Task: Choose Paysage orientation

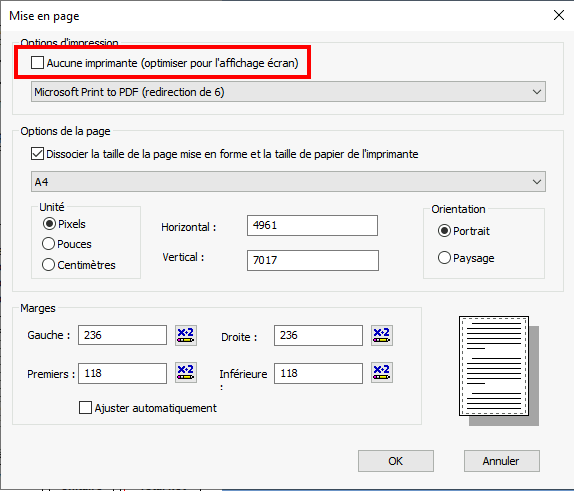Action: [x=444, y=258]
